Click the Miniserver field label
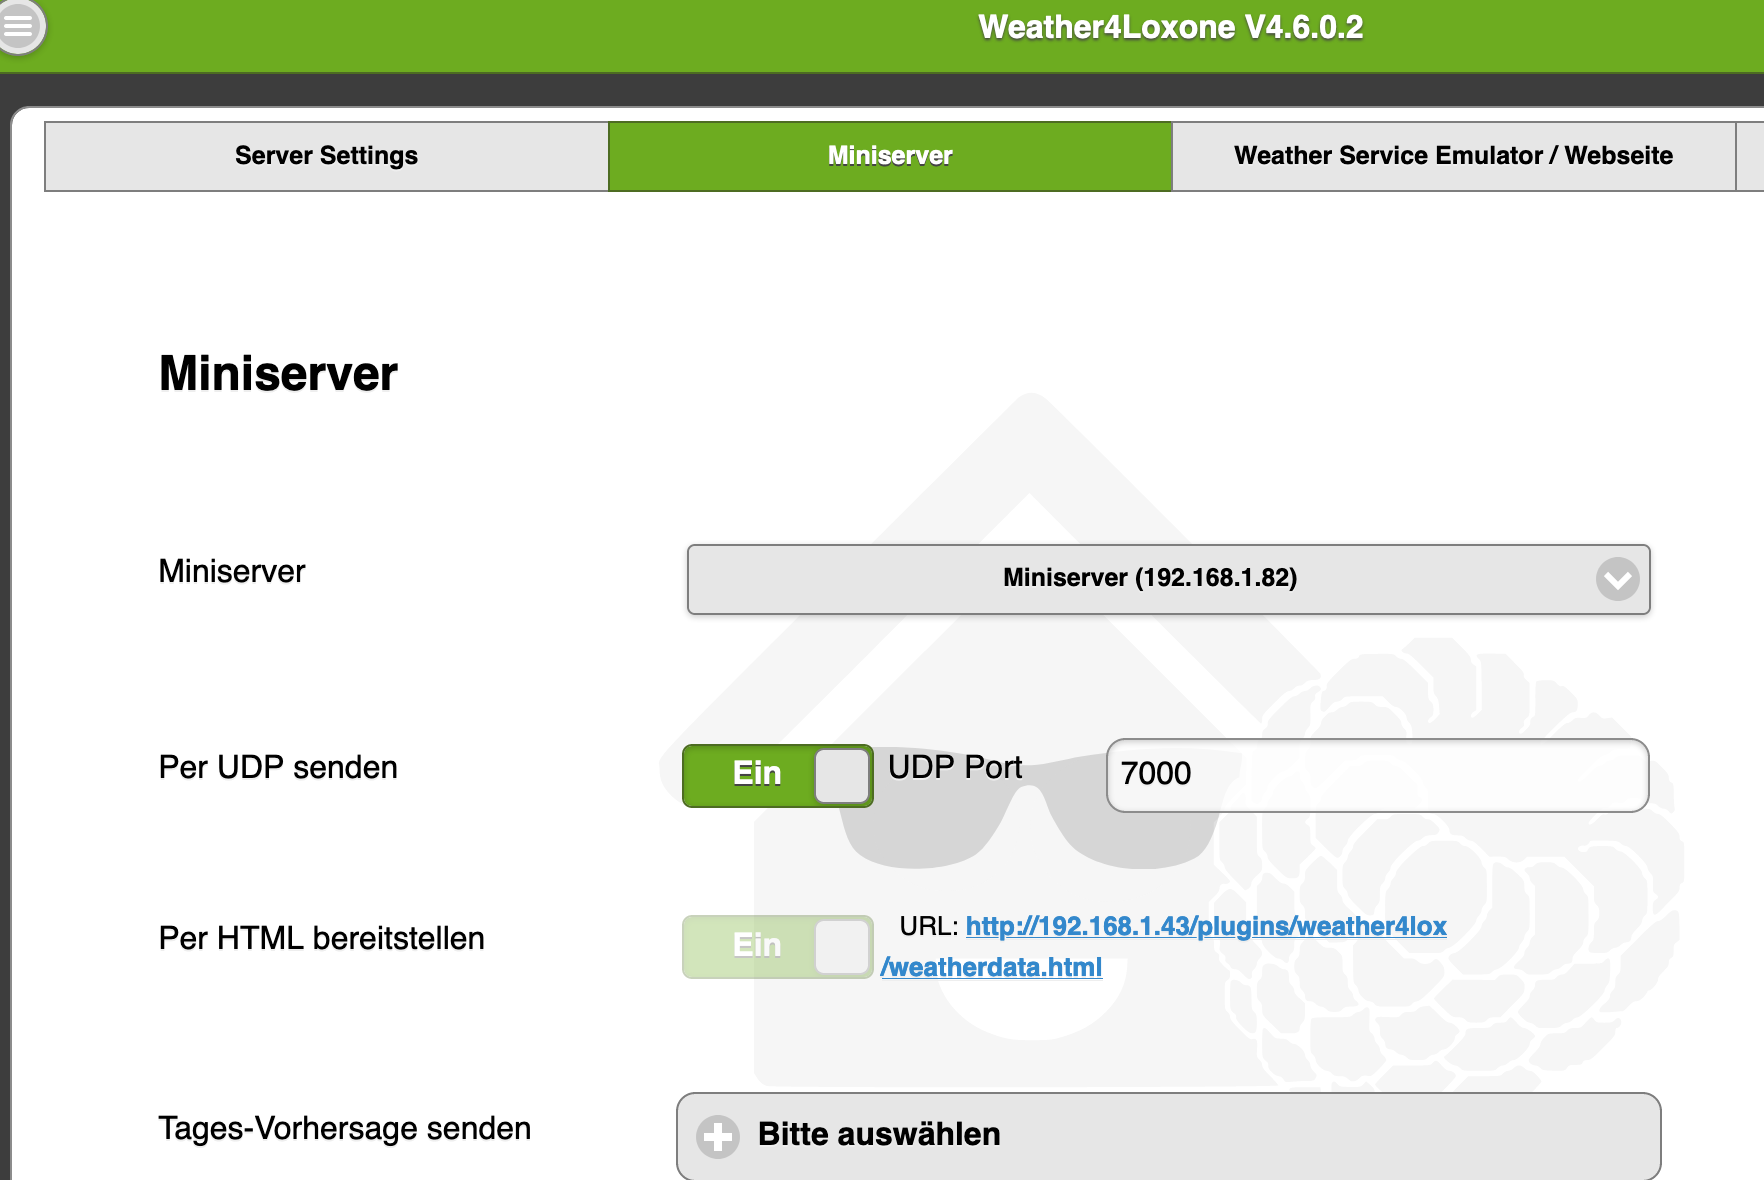1764x1180 pixels. [x=232, y=571]
